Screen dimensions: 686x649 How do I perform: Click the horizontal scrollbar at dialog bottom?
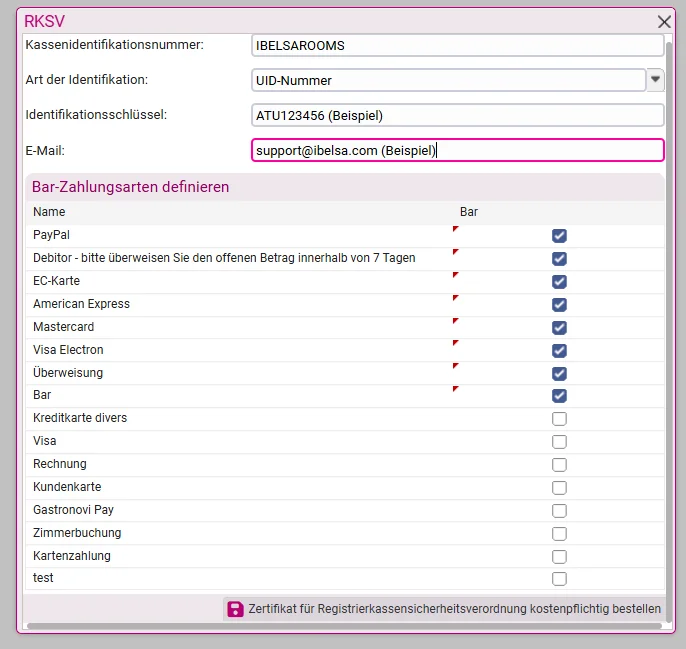[x=344, y=626]
